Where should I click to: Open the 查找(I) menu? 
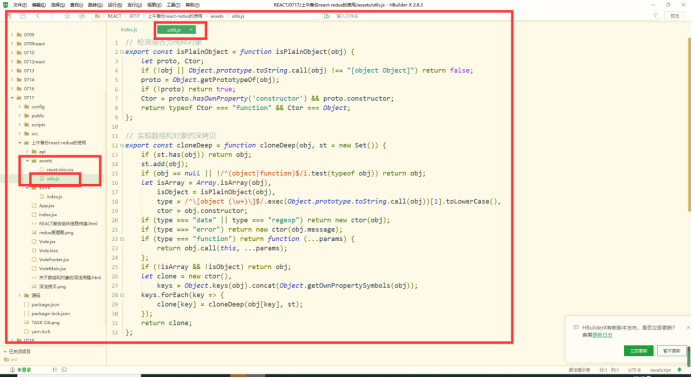[x=76, y=5]
